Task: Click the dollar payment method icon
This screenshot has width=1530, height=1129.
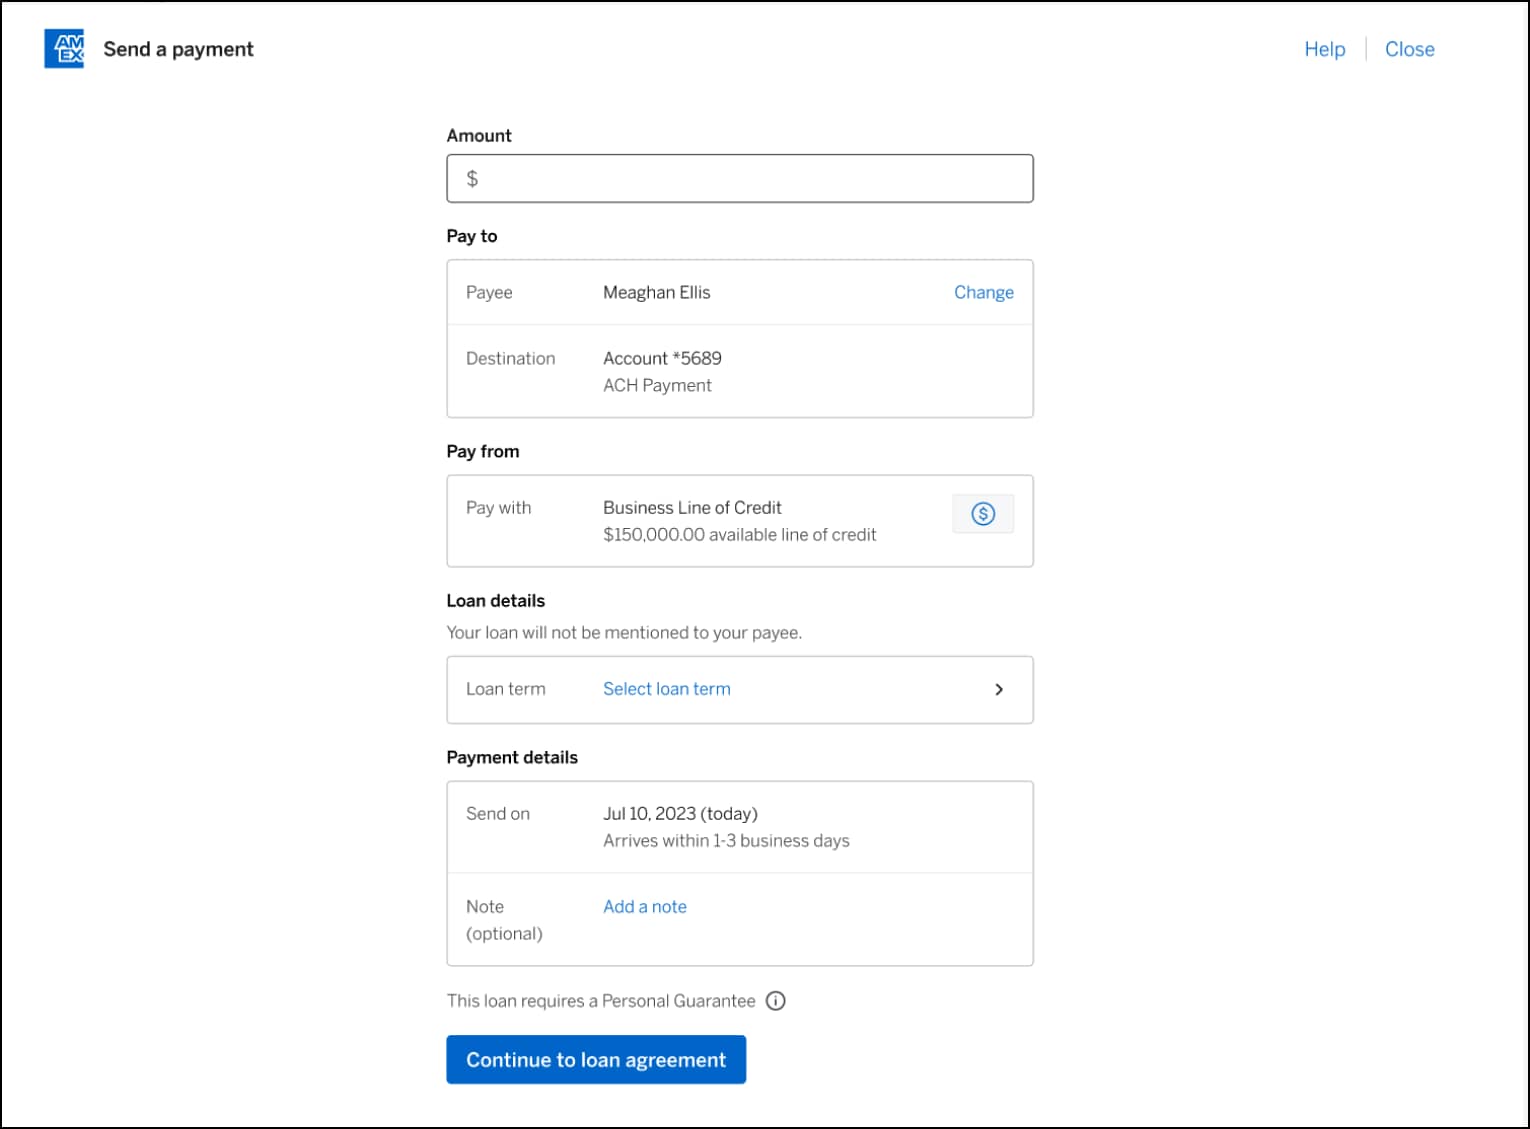Action: (x=983, y=513)
